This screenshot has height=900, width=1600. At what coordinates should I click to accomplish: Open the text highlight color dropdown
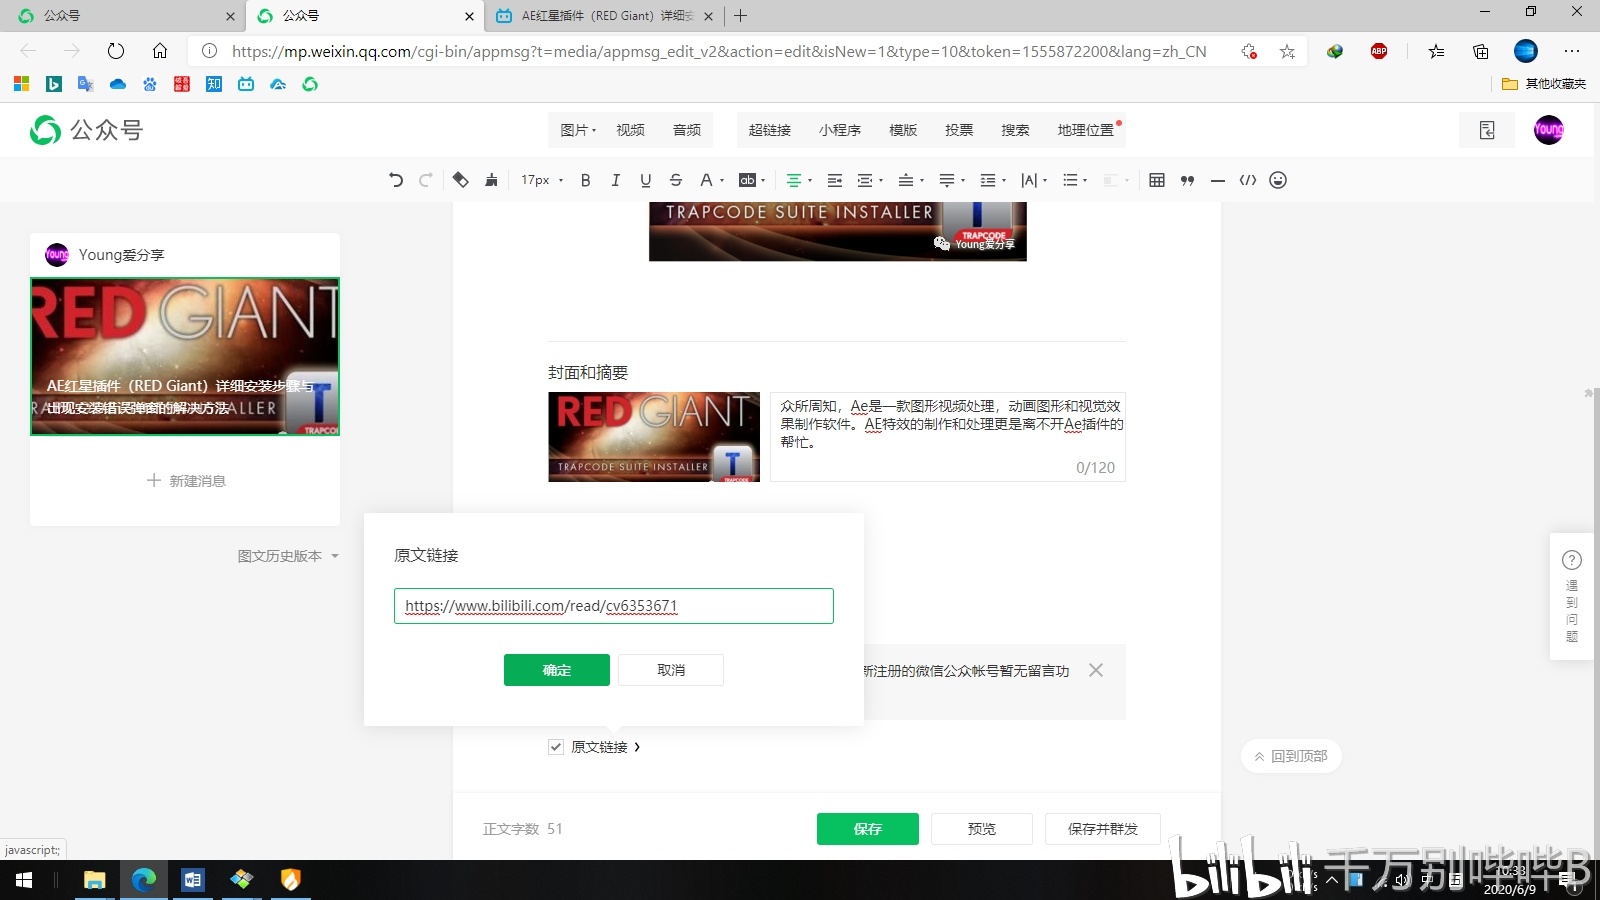pyautogui.click(x=763, y=181)
